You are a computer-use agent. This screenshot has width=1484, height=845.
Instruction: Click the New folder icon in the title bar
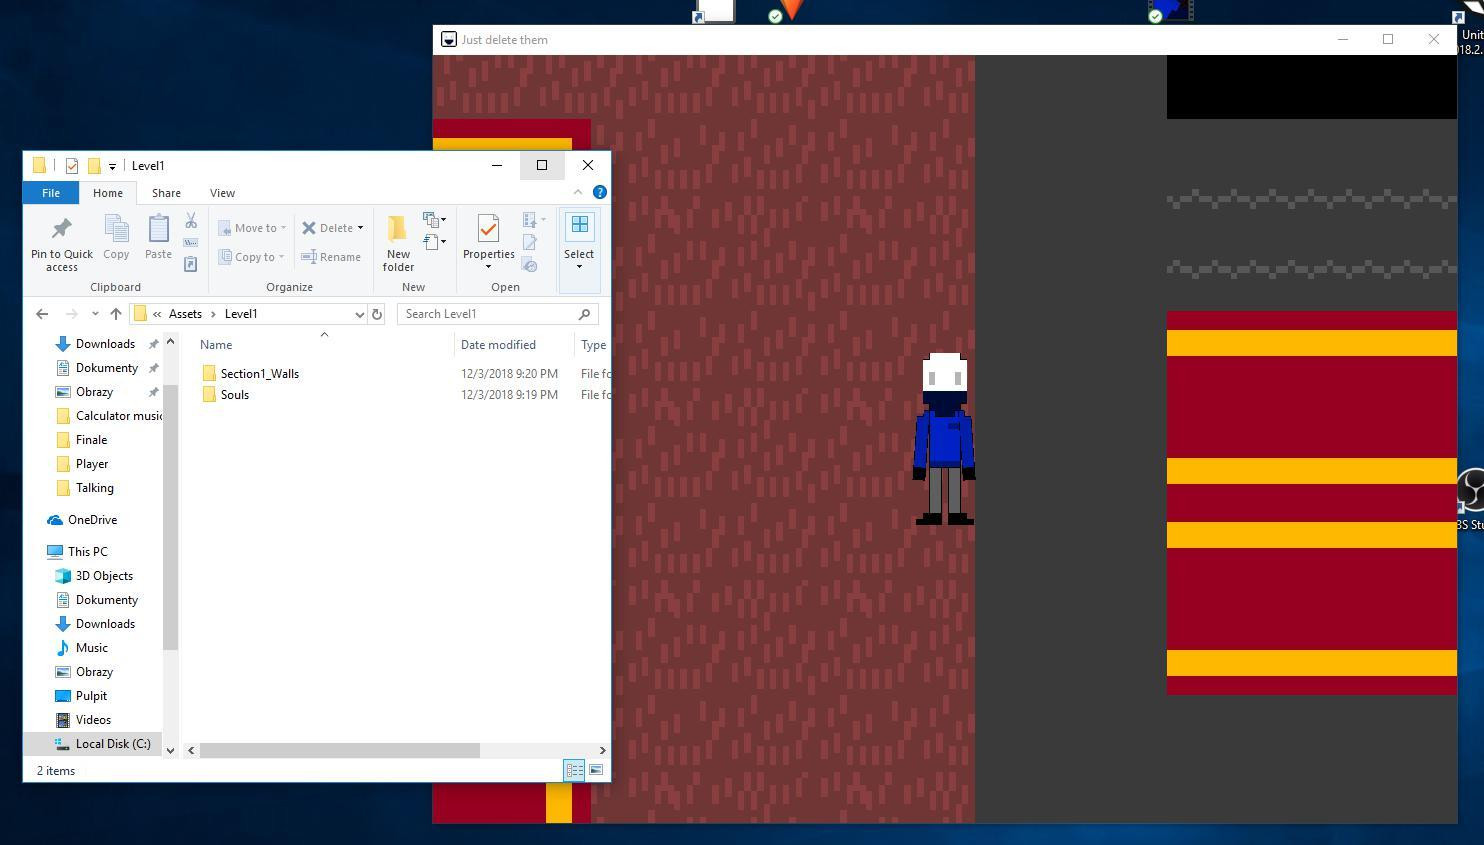point(94,166)
